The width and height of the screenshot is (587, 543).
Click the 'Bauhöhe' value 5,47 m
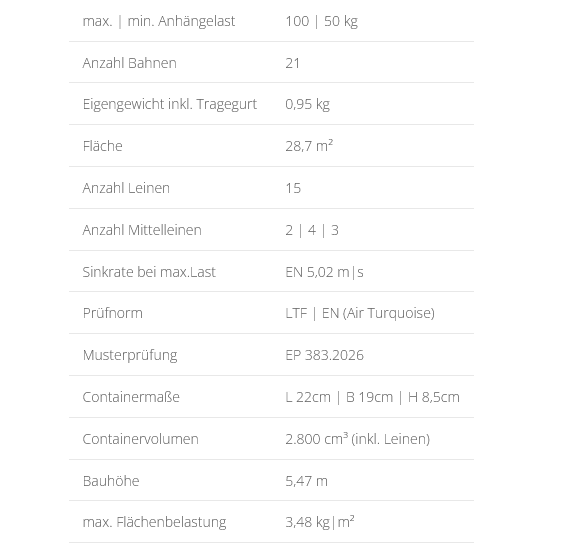[x=306, y=481]
